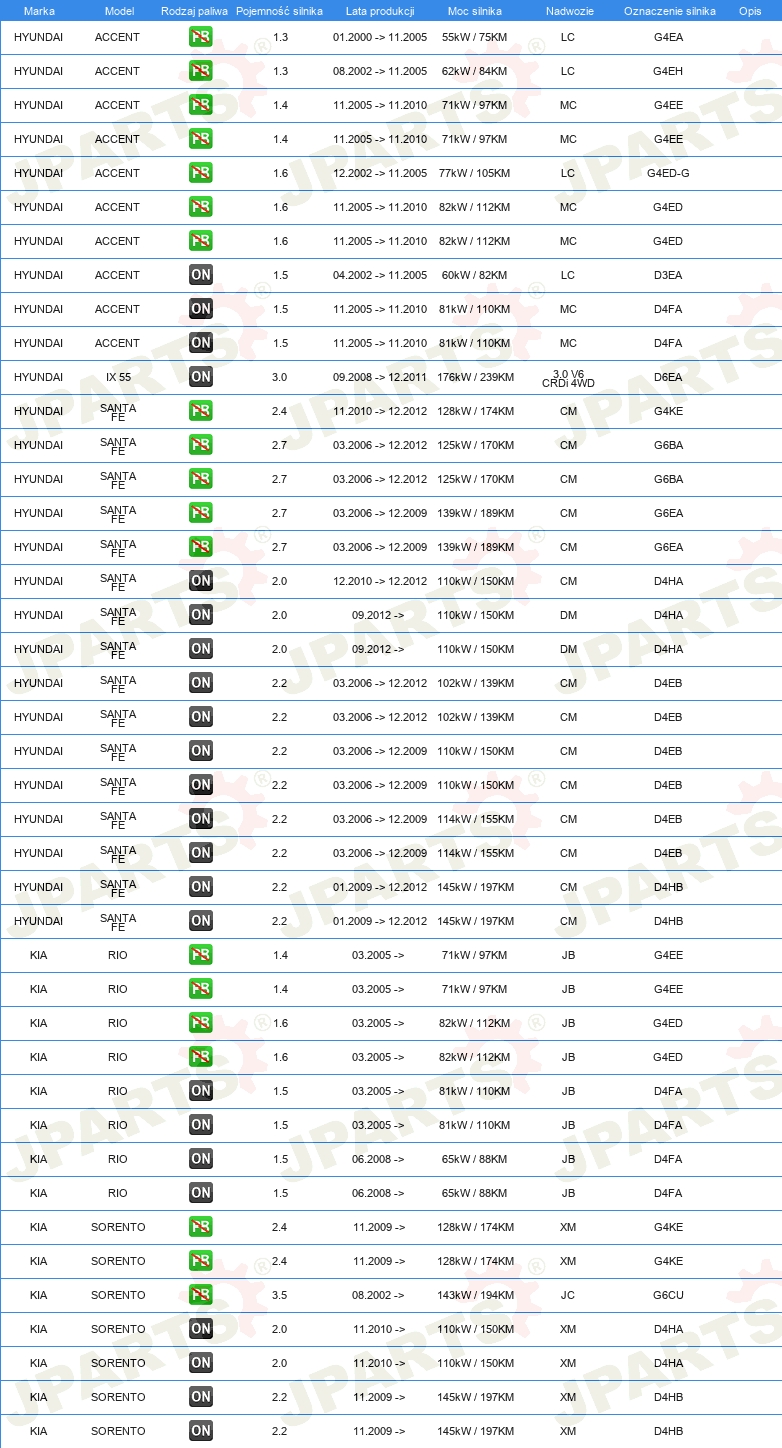Click the ON diesel icon in the IX 55 row
The height and width of the screenshot is (1448, 782).
point(201,377)
